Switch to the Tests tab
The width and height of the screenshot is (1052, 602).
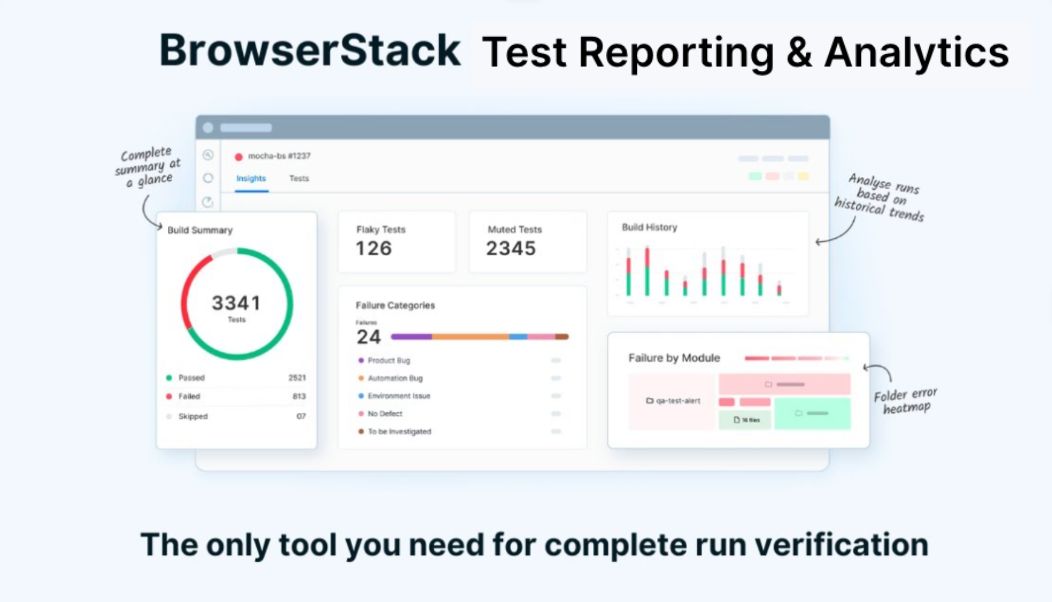click(x=299, y=179)
